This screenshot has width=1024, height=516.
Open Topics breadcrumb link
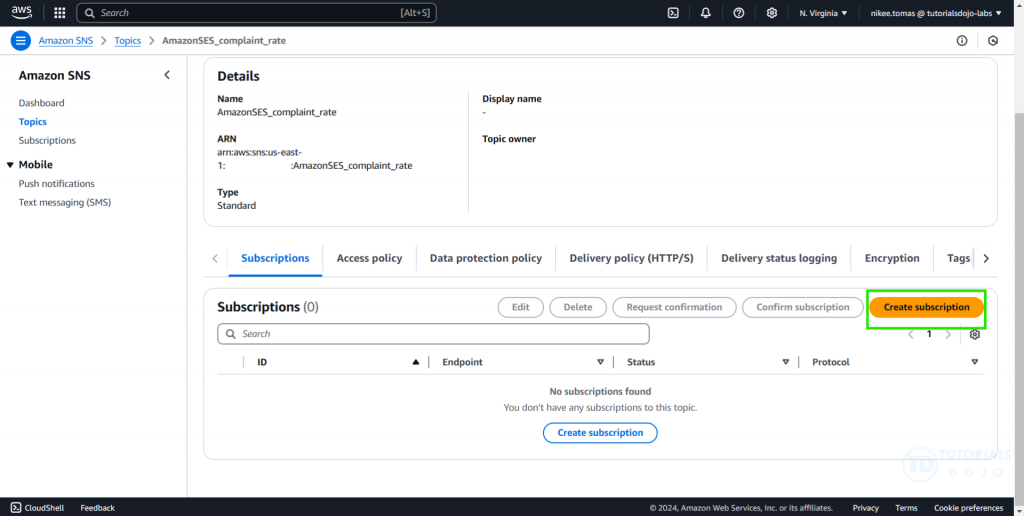coord(128,40)
